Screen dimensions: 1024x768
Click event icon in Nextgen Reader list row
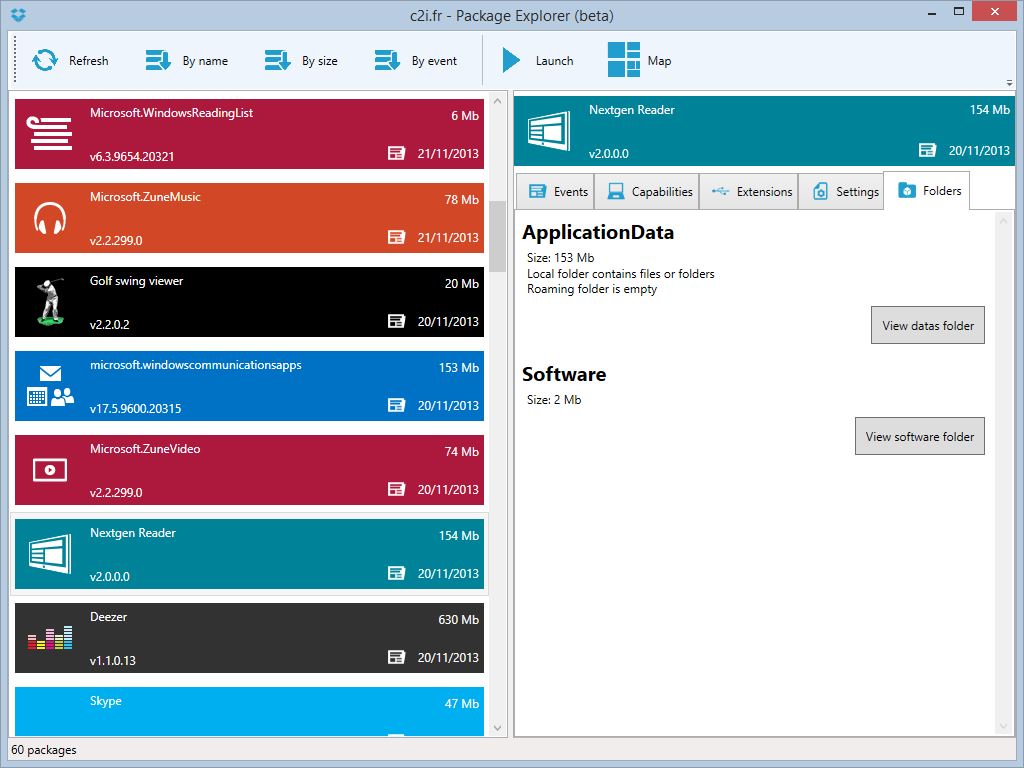coord(396,573)
